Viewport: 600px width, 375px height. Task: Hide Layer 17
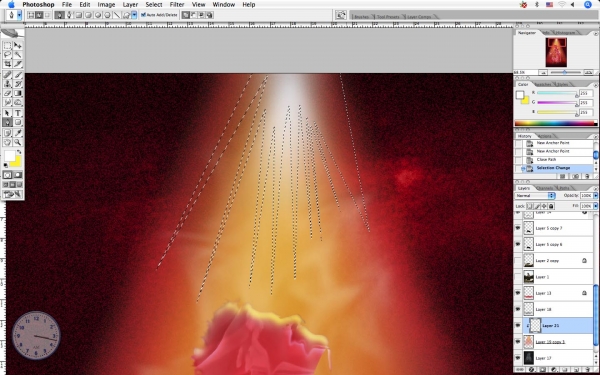[518, 358]
